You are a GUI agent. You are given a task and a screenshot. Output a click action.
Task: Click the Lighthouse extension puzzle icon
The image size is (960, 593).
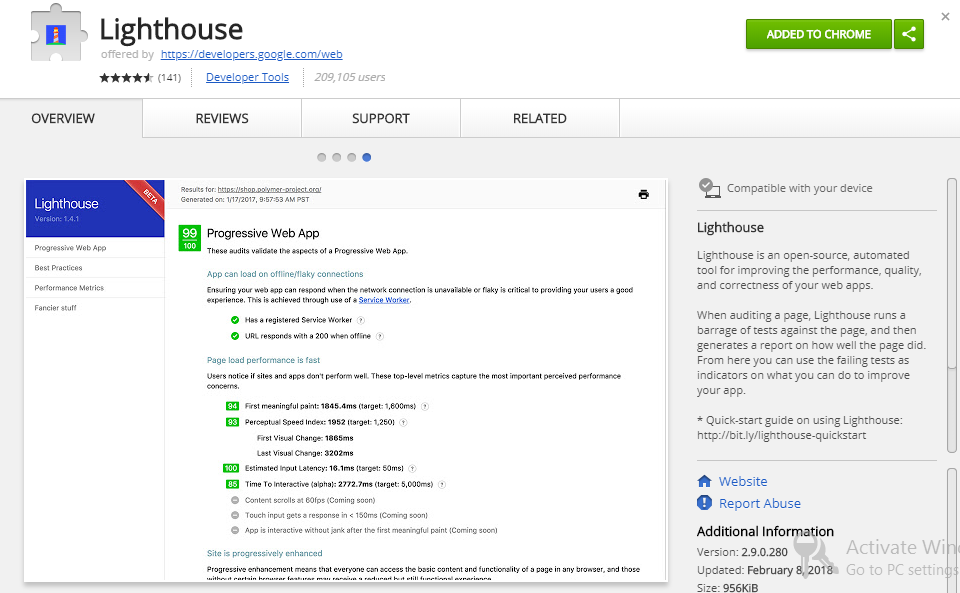[x=56, y=33]
